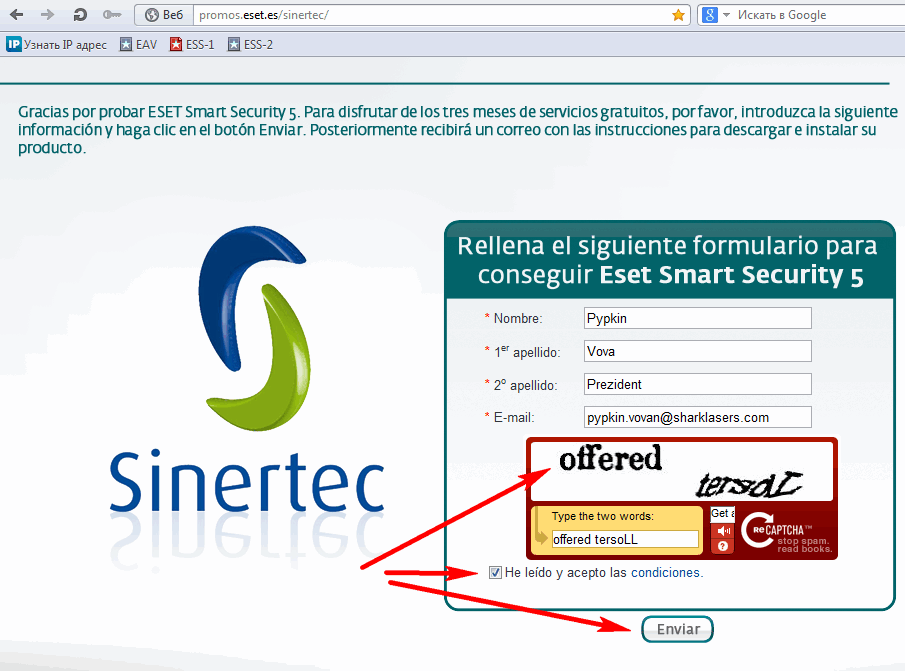
Task: Click the reCAPTCHA logo
Action: (x=786, y=533)
